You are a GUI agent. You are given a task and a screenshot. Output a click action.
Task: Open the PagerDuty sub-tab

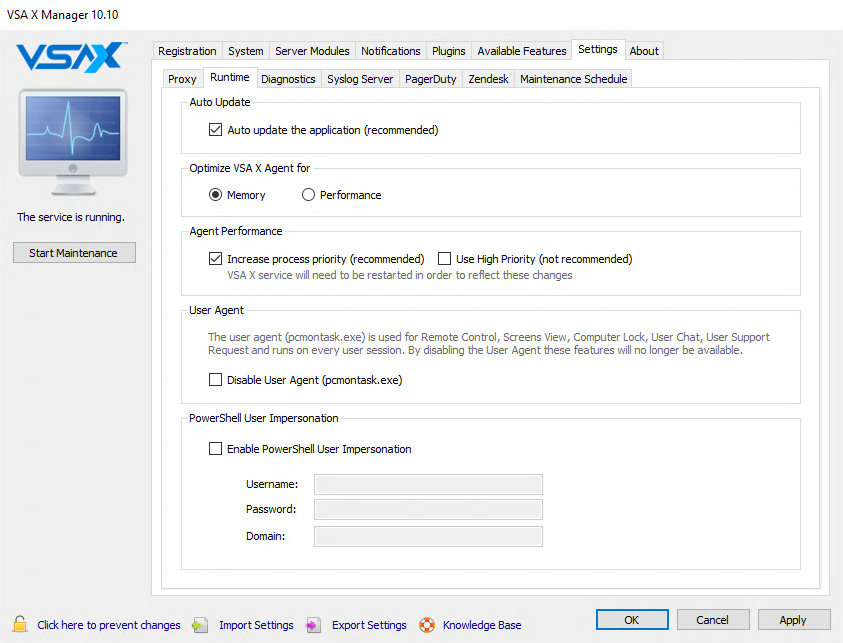pyautogui.click(x=431, y=79)
